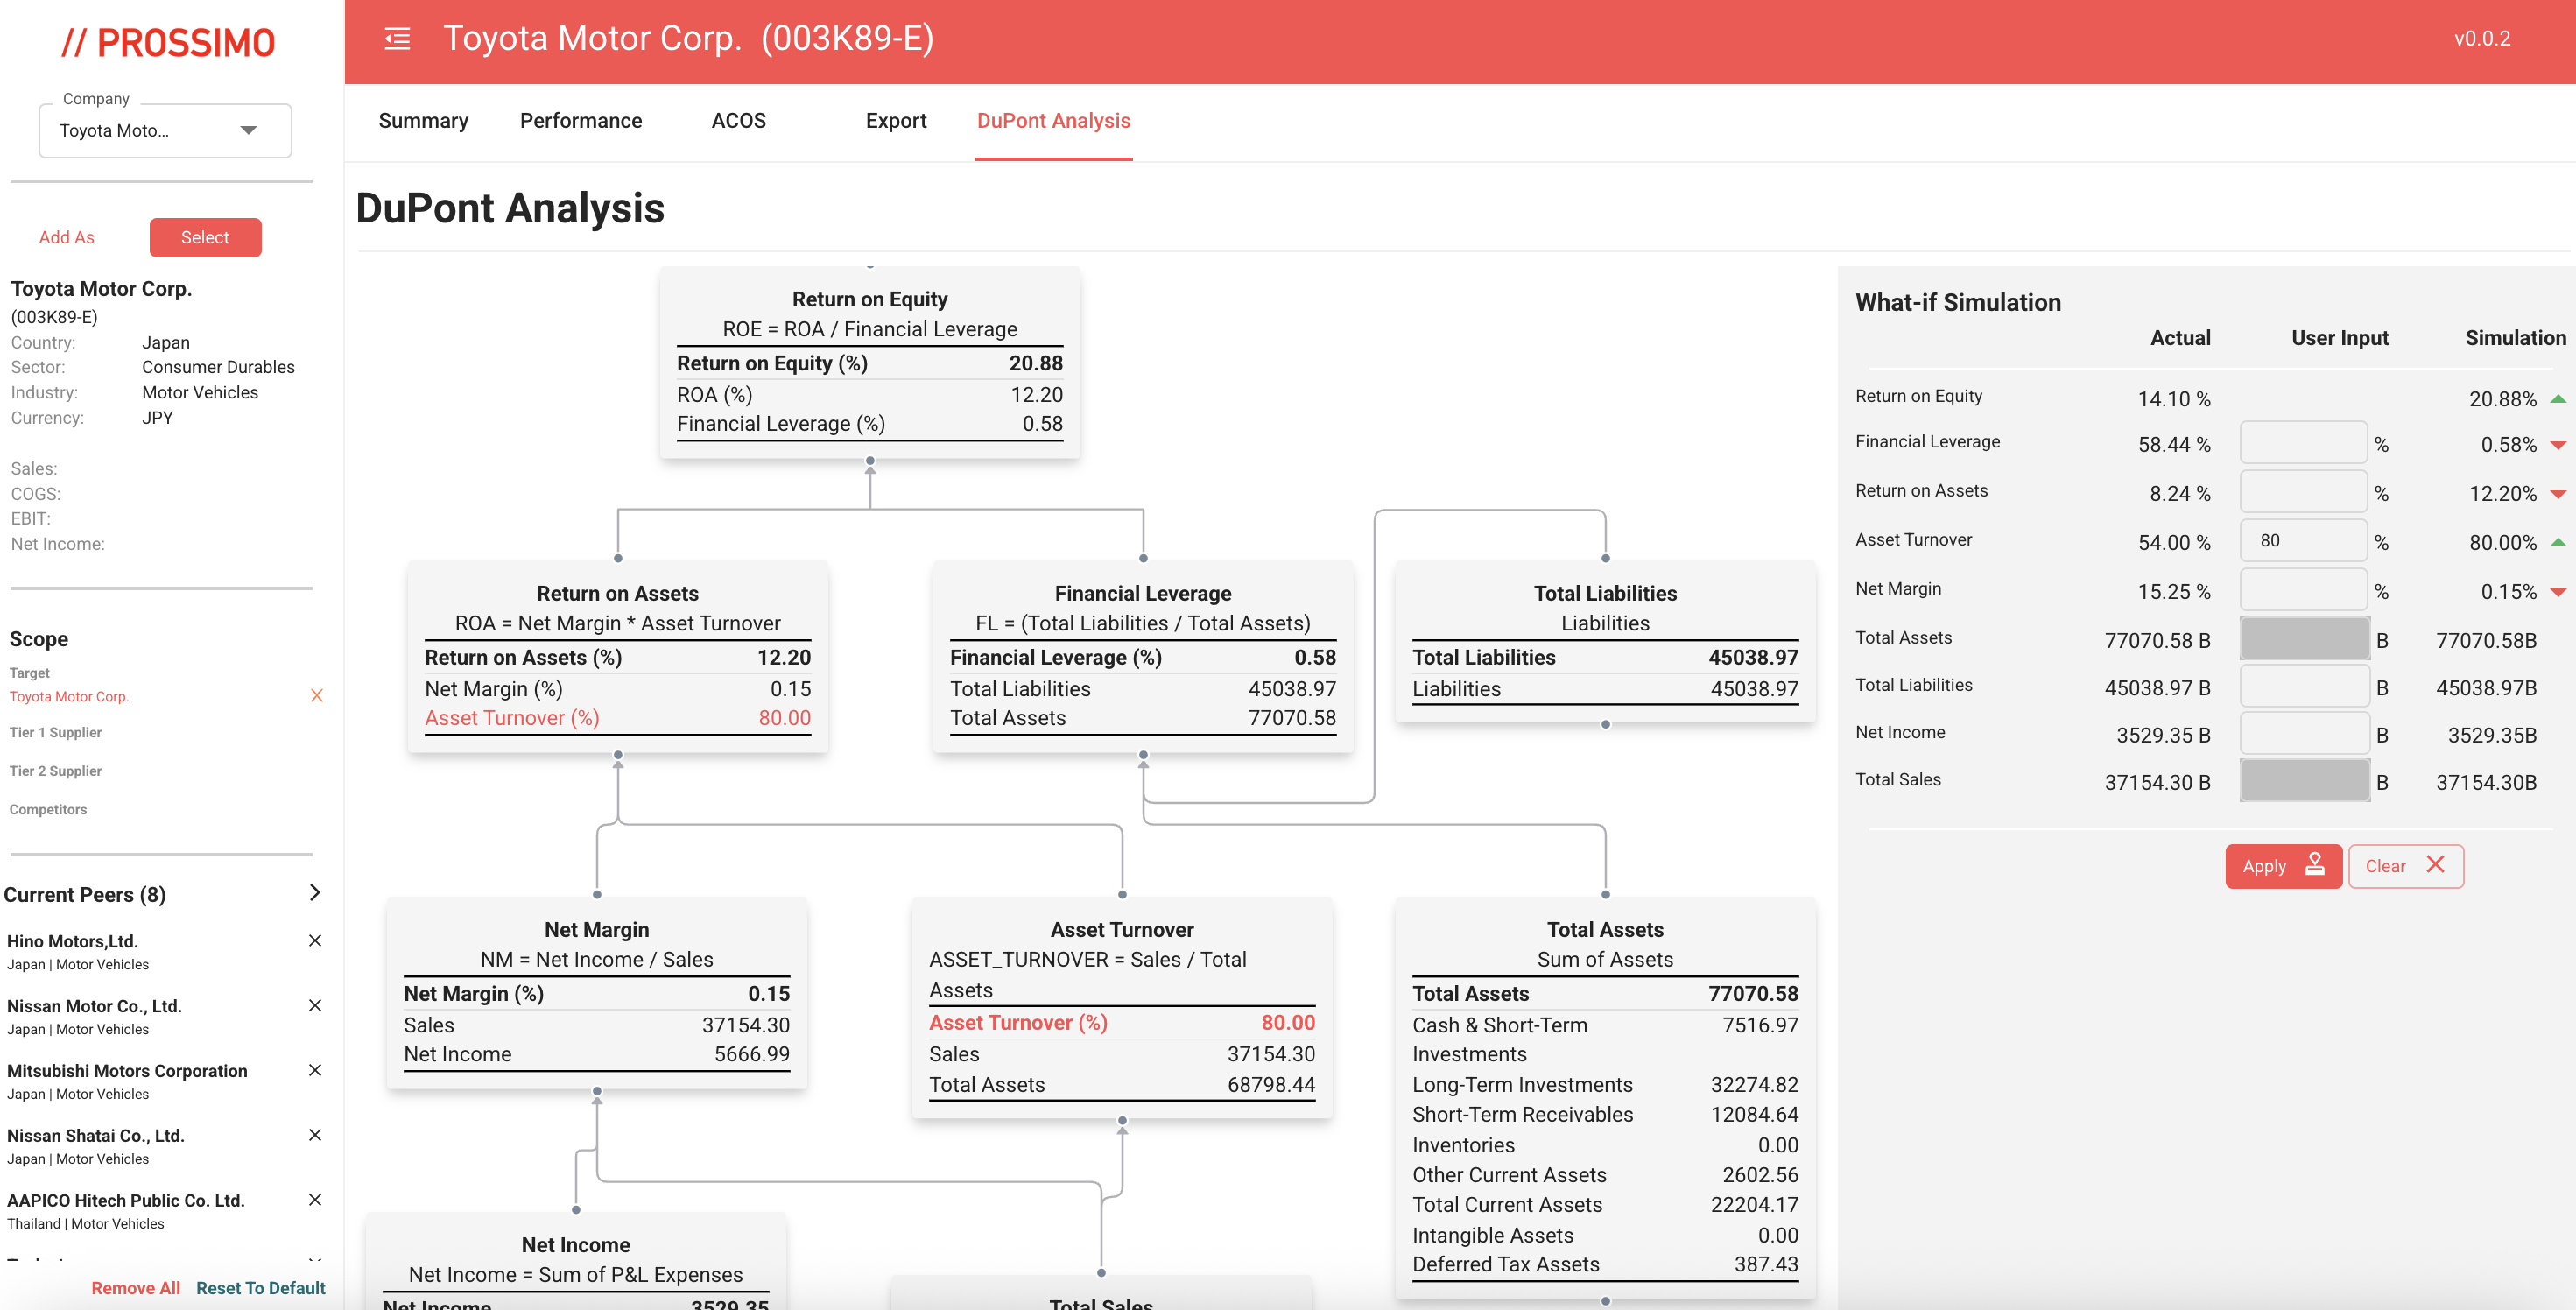2576x1310 pixels.
Task: Click the disabled Total Sales input field
Action: click(2303, 781)
